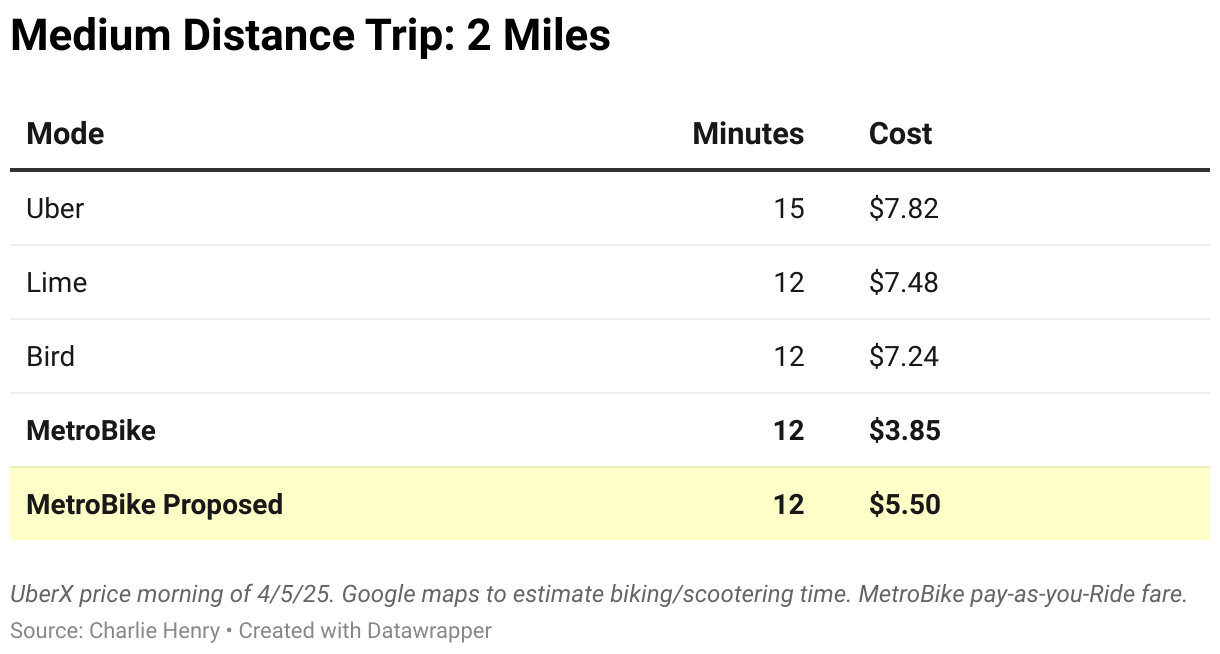This screenshot has width=1220, height=654.
Task: Click the $7.82 Uber cost
Action: pyautogui.click(x=903, y=208)
